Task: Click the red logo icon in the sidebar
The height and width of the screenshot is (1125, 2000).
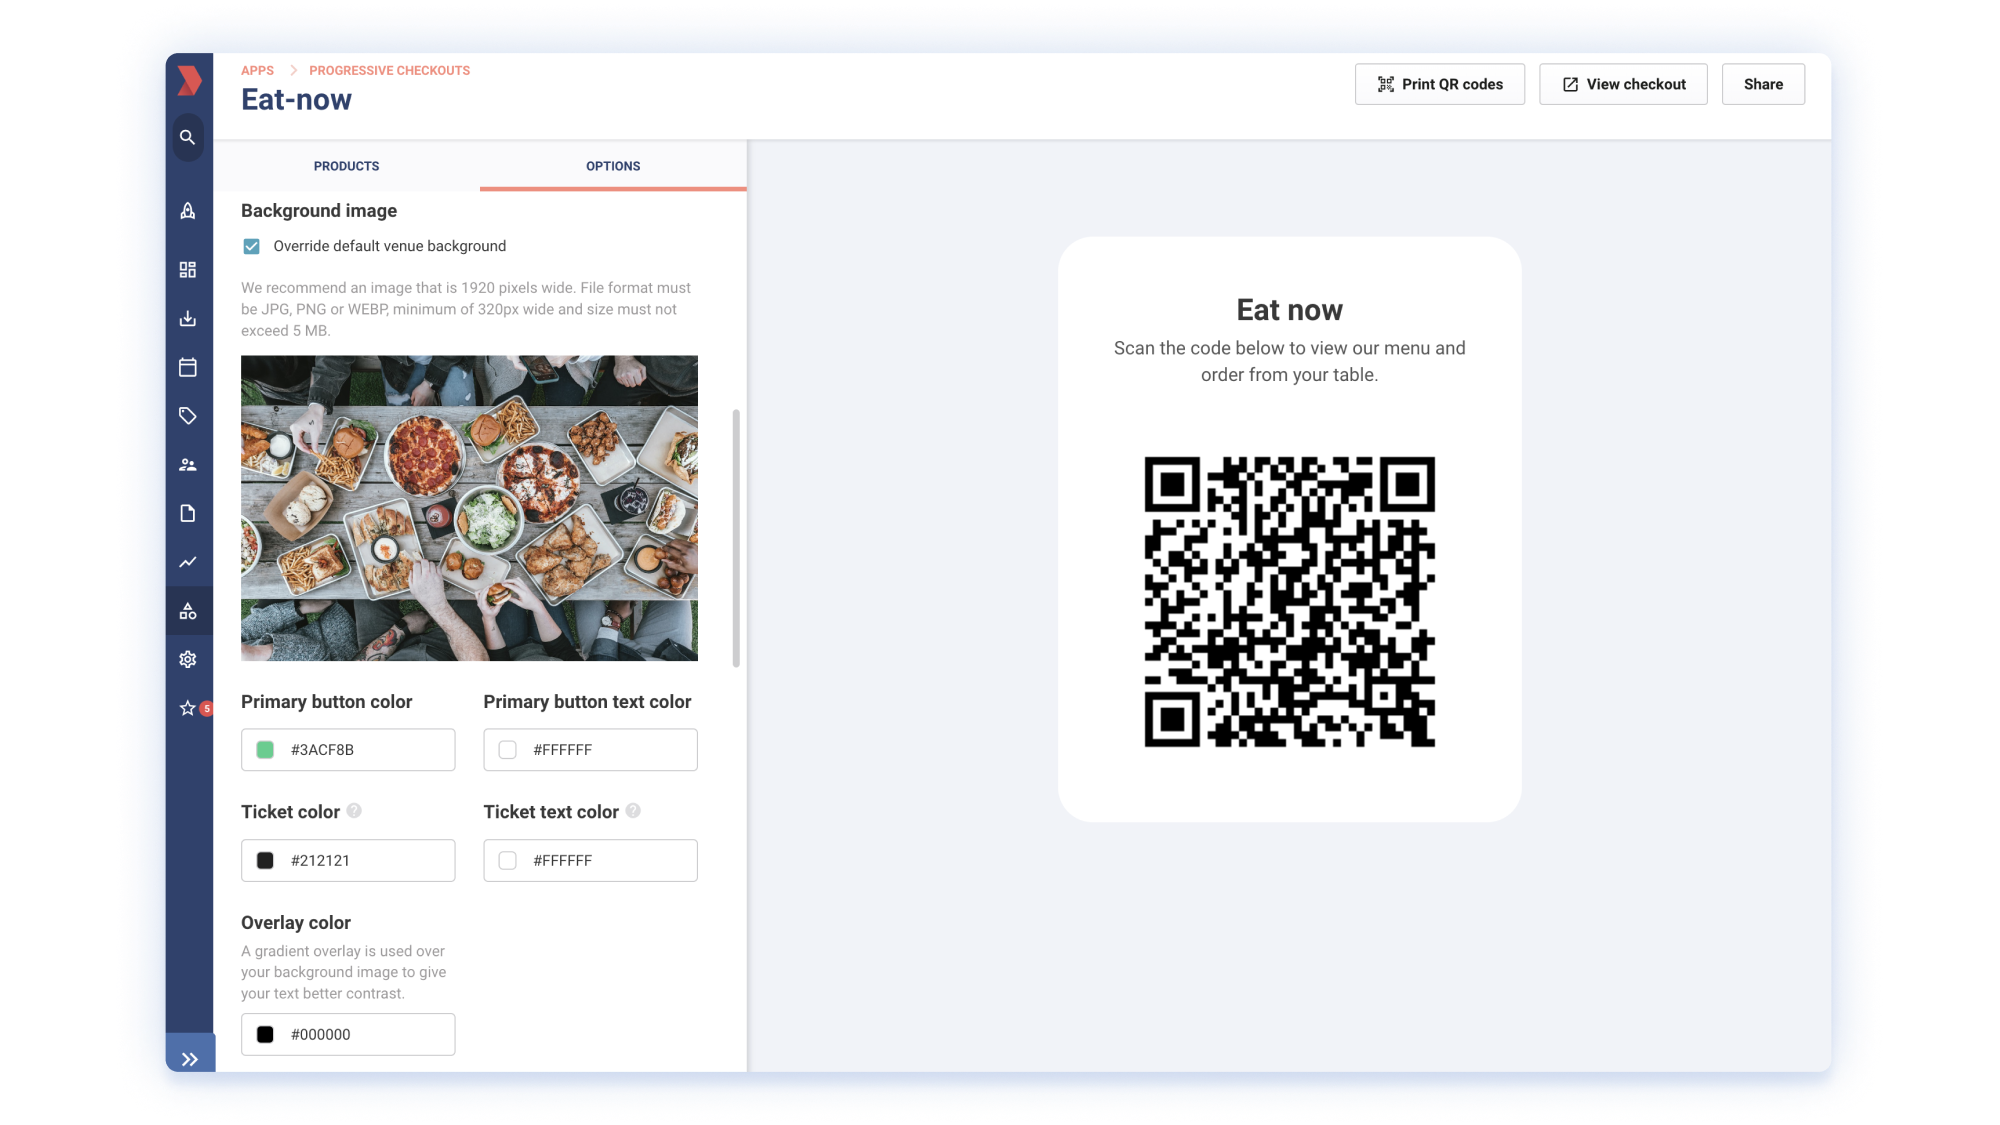Action: pyautogui.click(x=189, y=81)
